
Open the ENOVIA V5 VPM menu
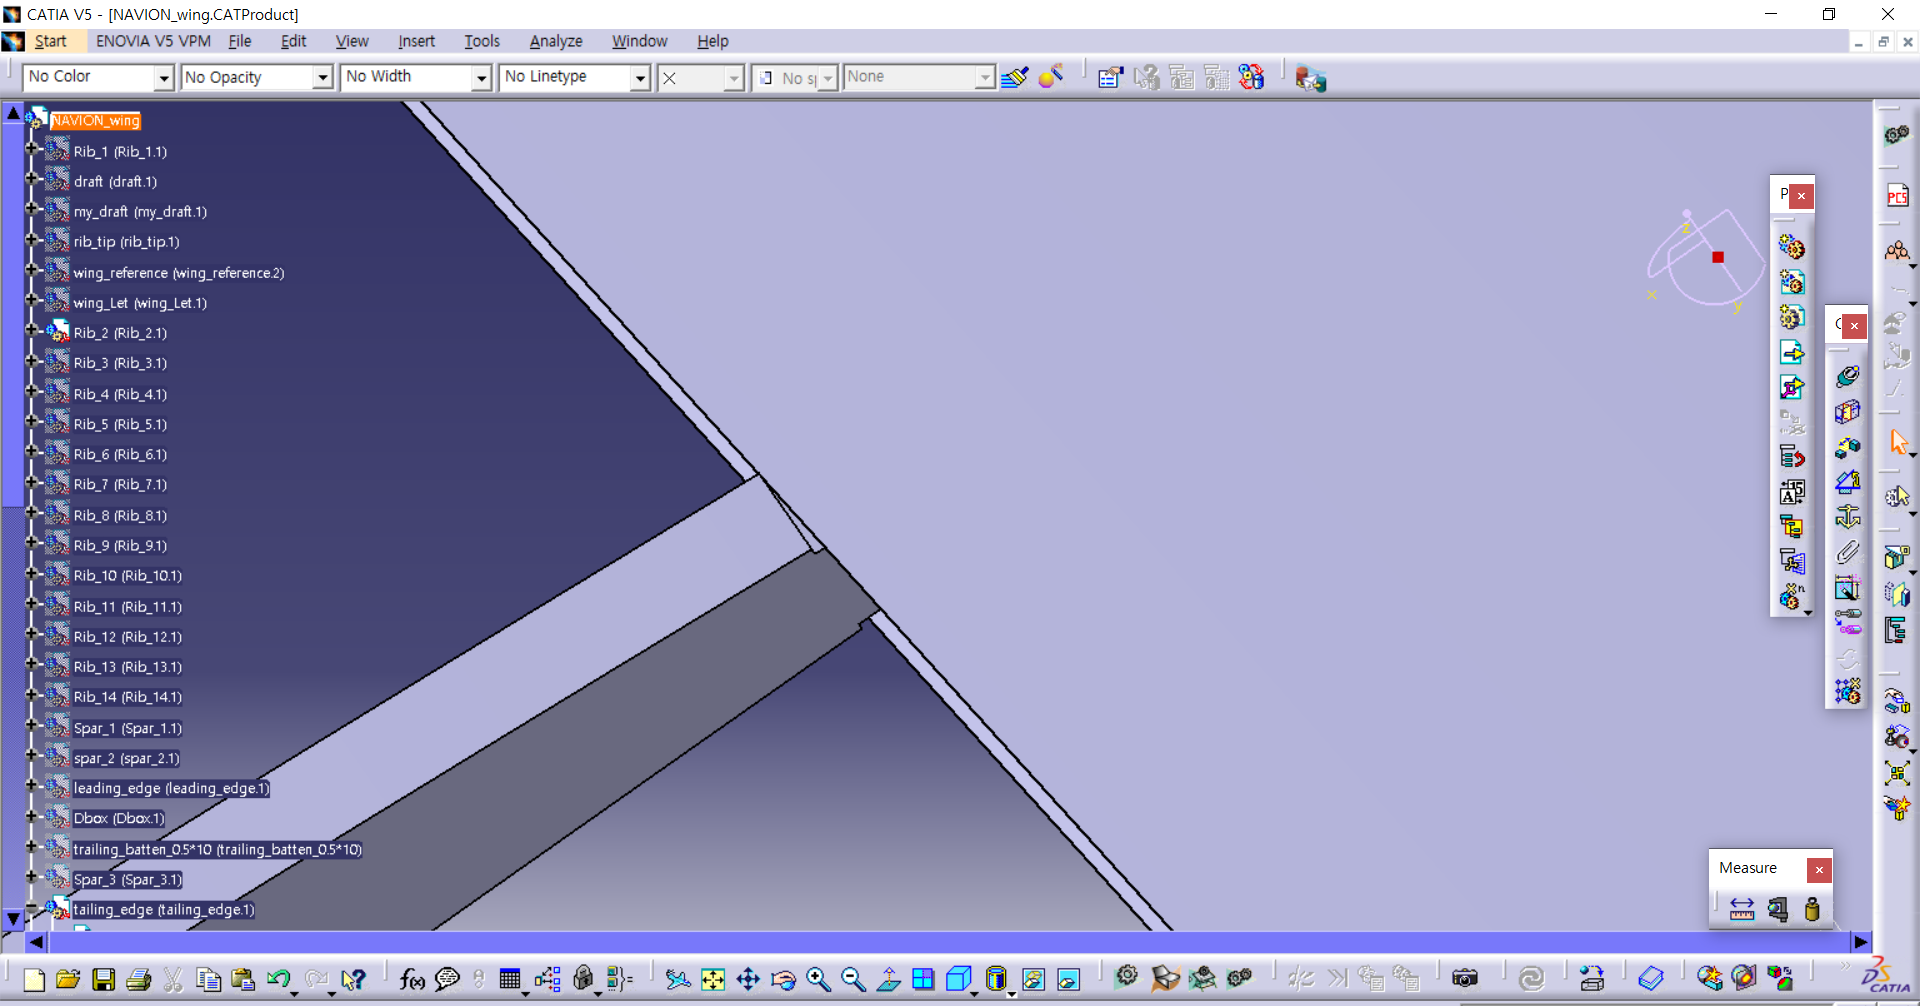[153, 41]
